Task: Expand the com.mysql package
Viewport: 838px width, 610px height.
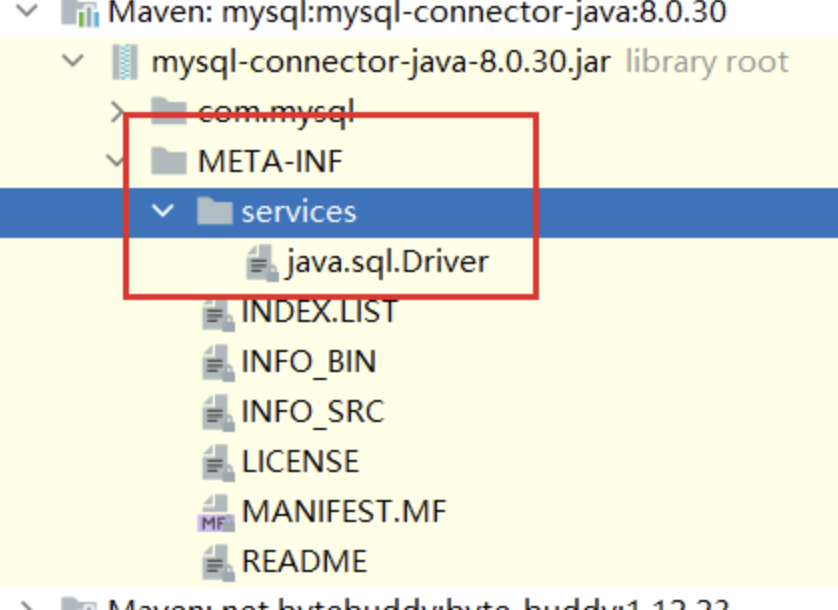Action: tap(117, 111)
